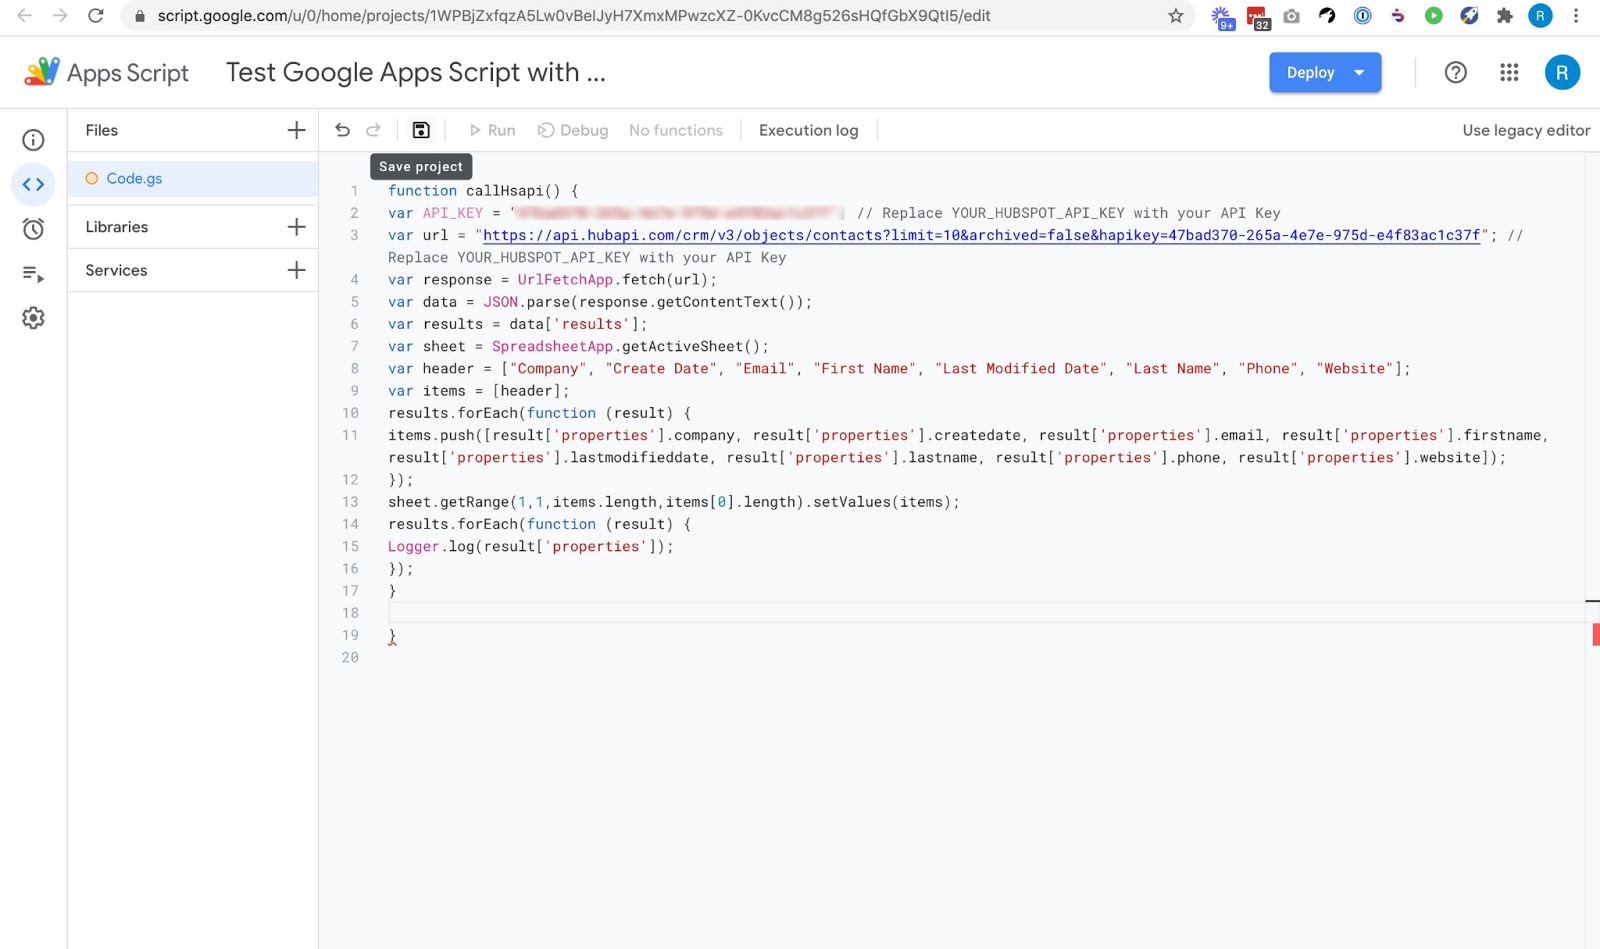
Task: Click JSON on line 5
Action: 500,302
